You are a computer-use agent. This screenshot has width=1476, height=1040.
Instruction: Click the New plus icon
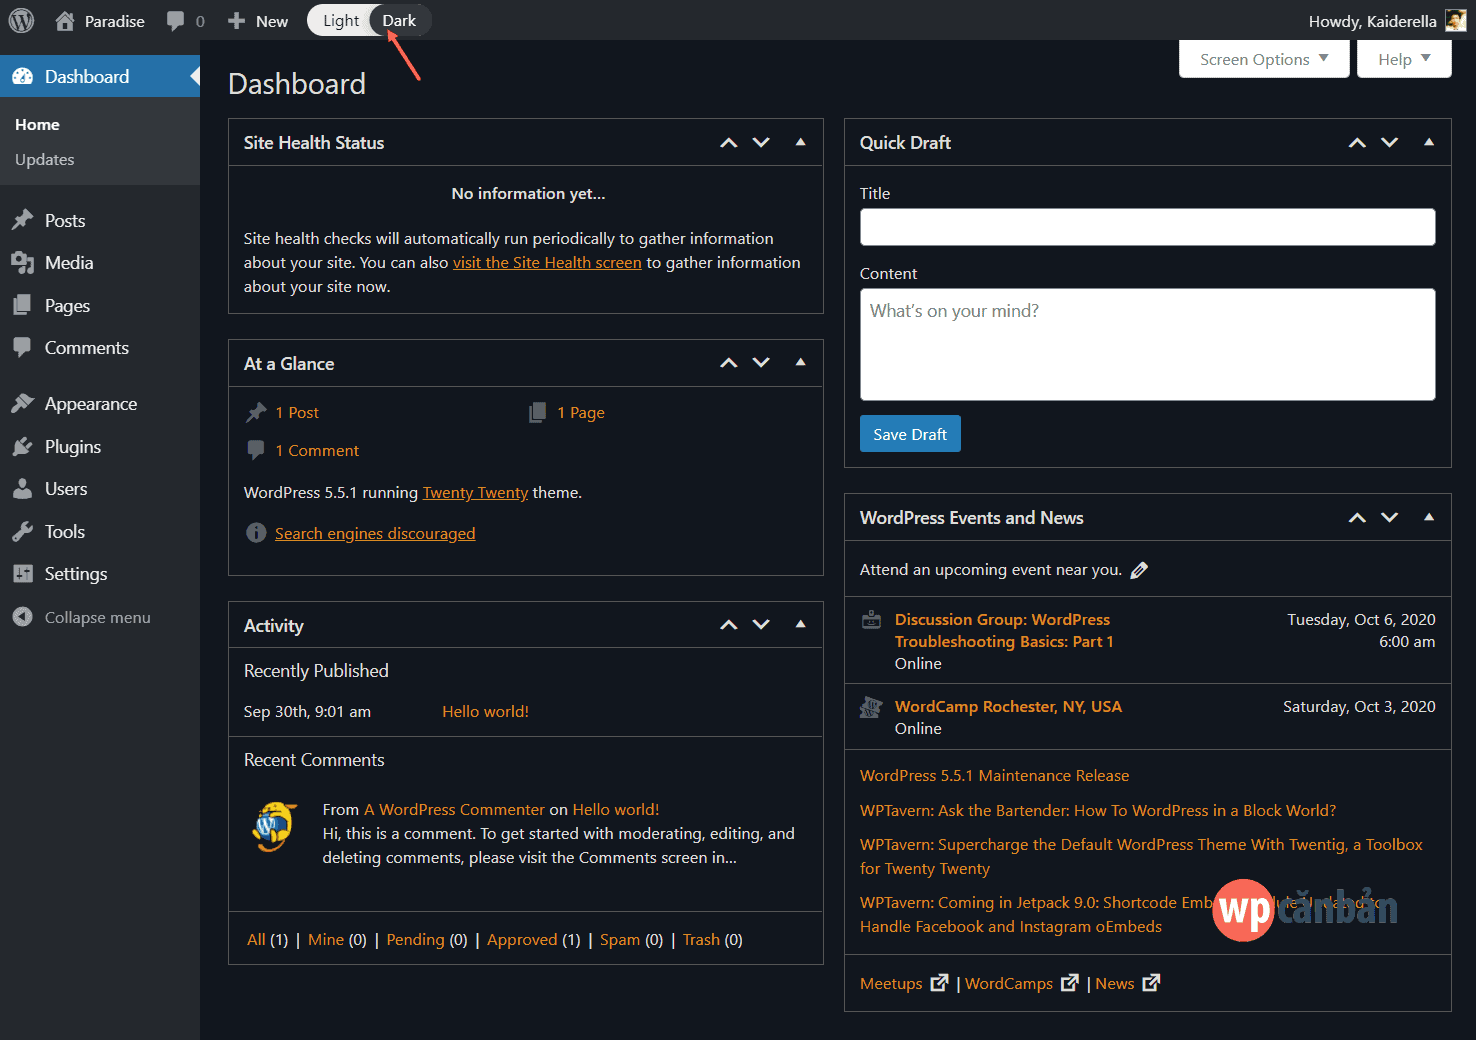click(237, 21)
